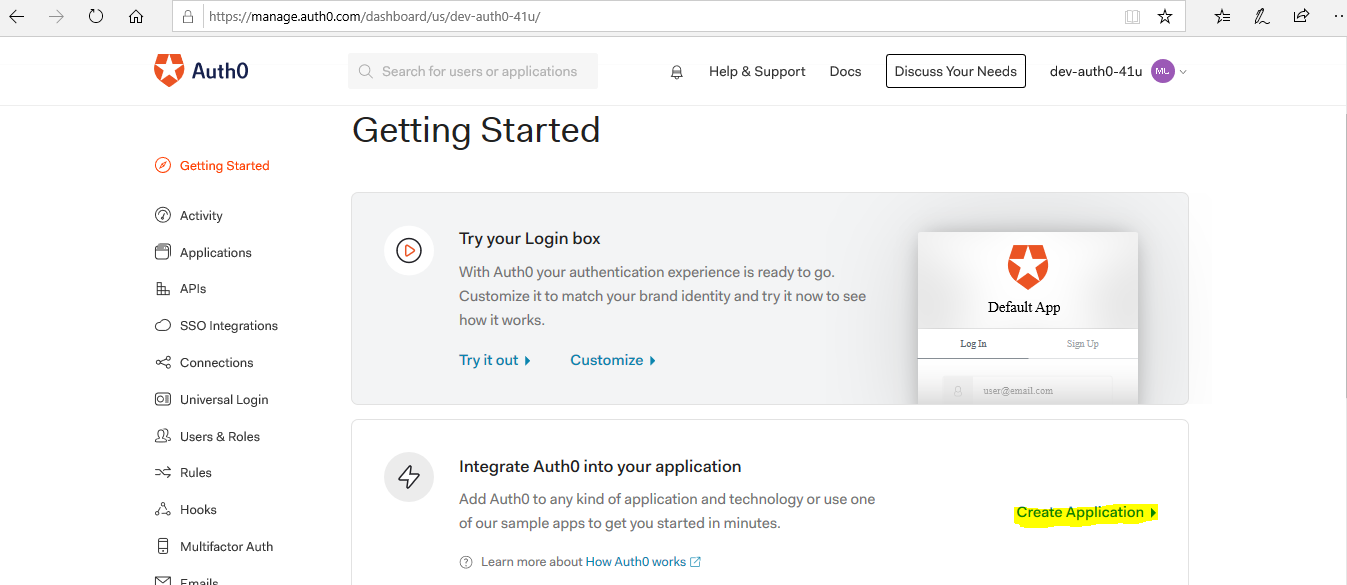Click the Activity gauge icon in sidebar
Screen dimensions: 1347x585
click(163, 215)
